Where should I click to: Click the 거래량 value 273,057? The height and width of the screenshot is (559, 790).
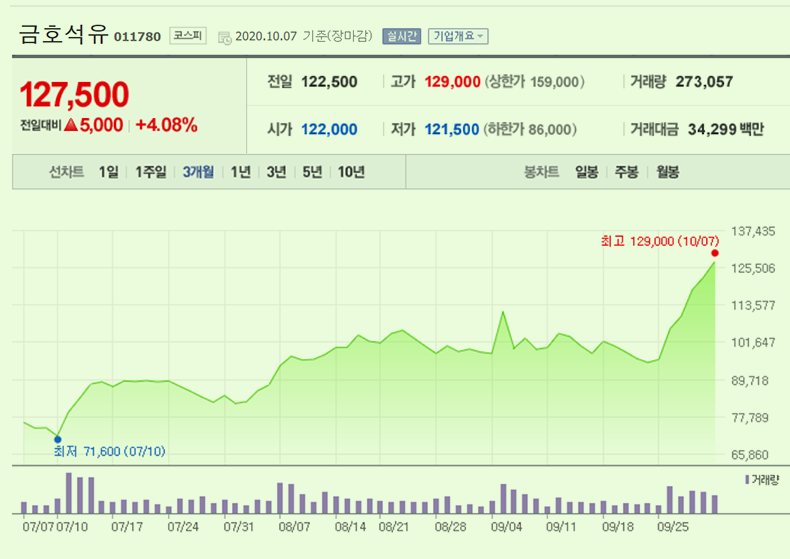click(704, 82)
